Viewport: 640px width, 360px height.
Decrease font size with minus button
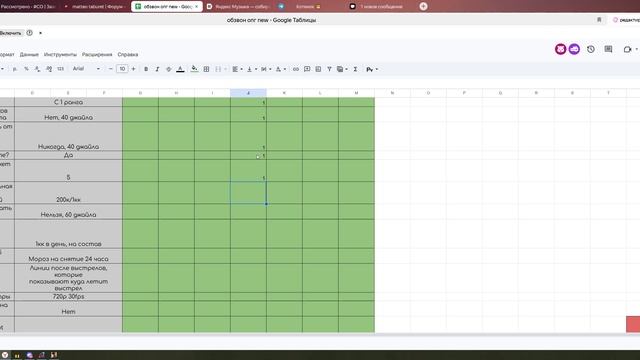click(110, 69)
